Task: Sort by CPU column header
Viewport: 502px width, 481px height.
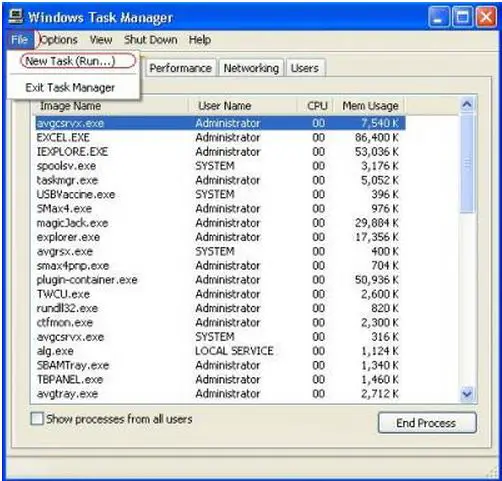Action: tap(315, 106)
